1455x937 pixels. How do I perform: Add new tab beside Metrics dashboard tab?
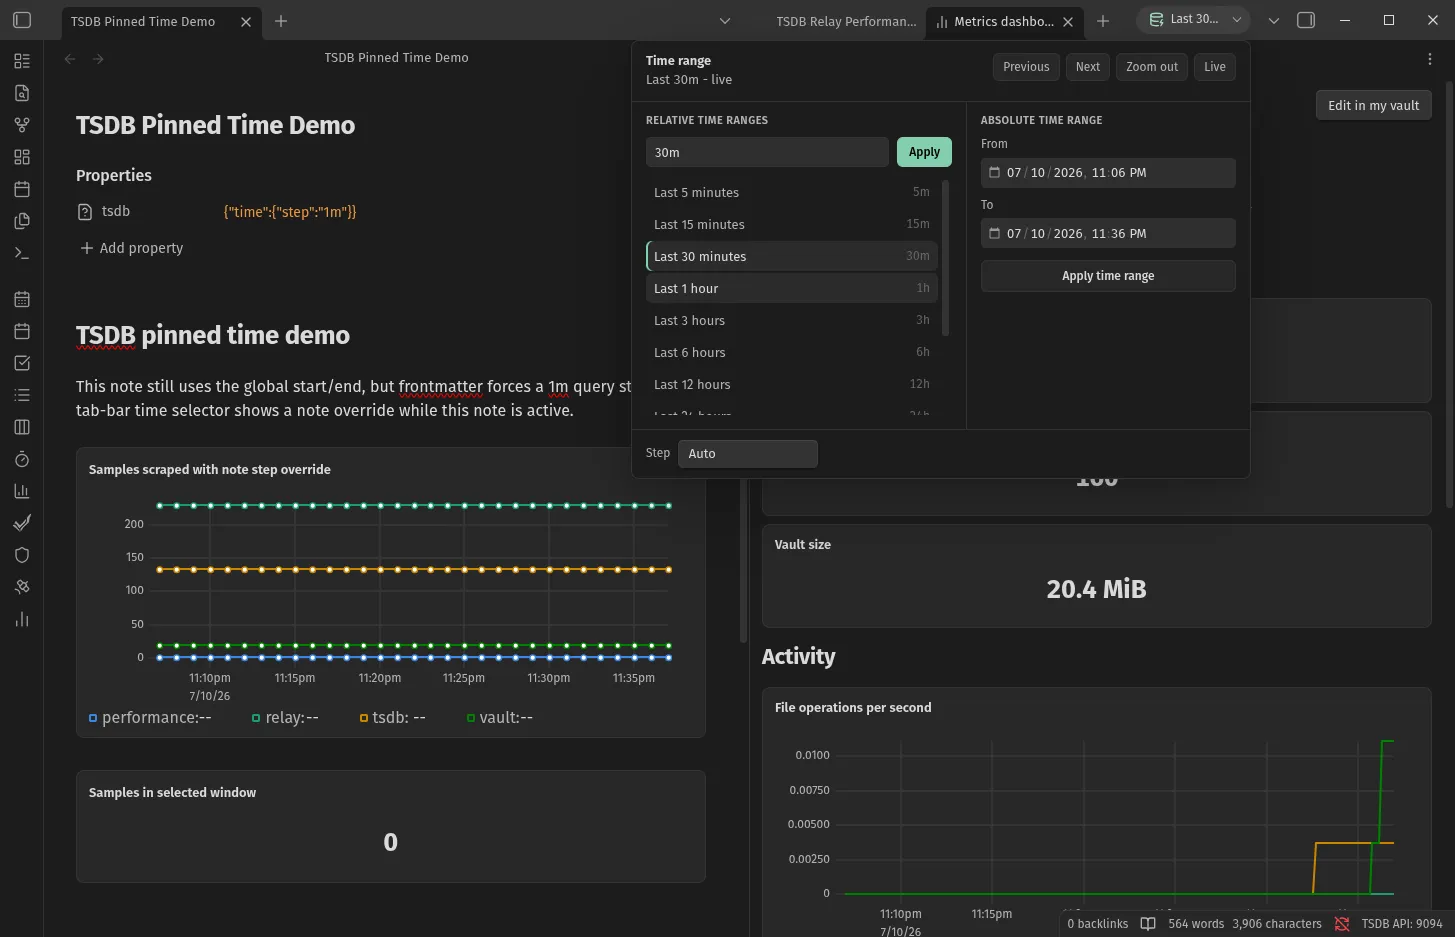(1103, 21)
